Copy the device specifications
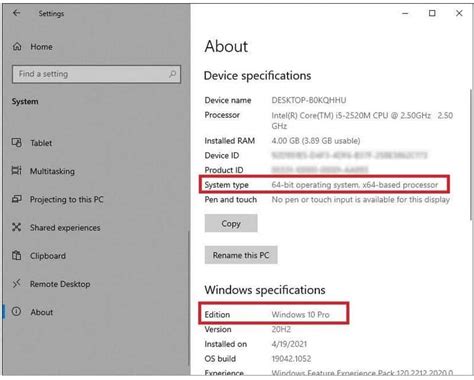 click(231, 223)
